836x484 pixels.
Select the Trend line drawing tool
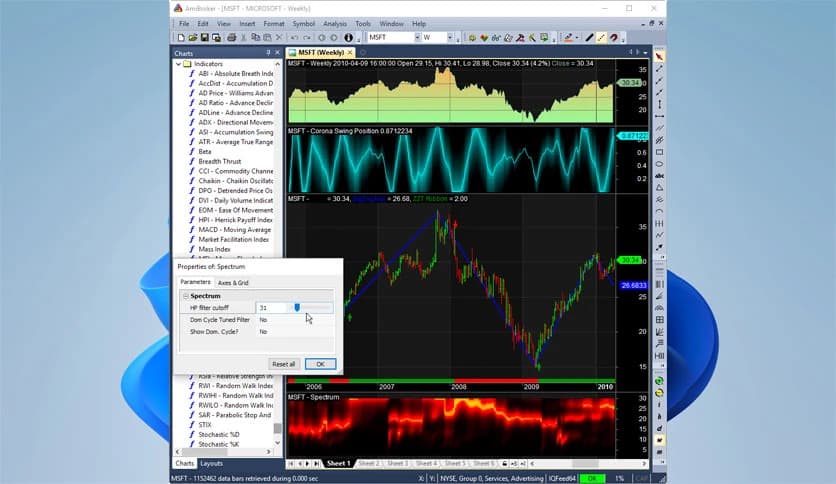point(660,69)
